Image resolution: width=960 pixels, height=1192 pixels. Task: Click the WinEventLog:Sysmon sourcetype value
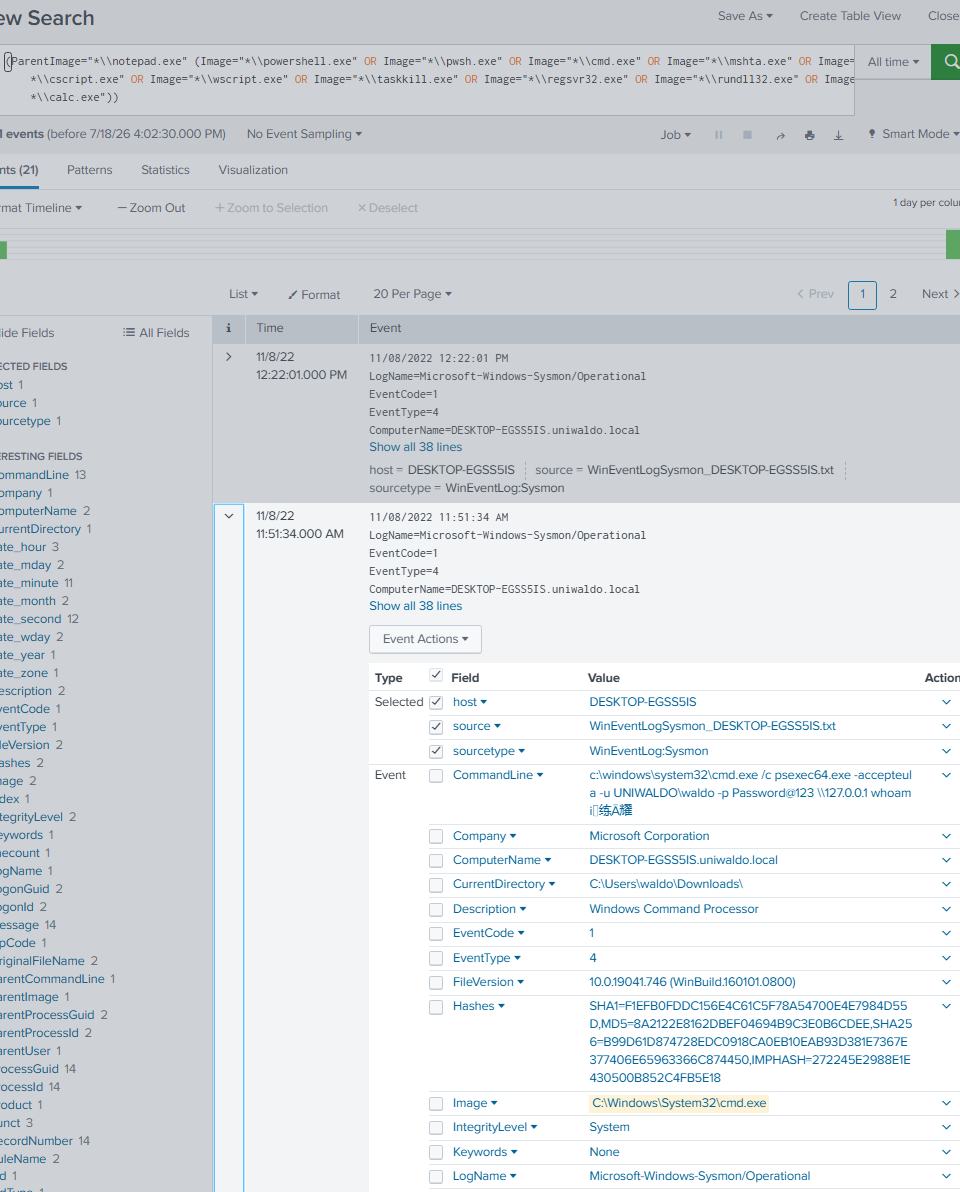[x=648, y=751]
